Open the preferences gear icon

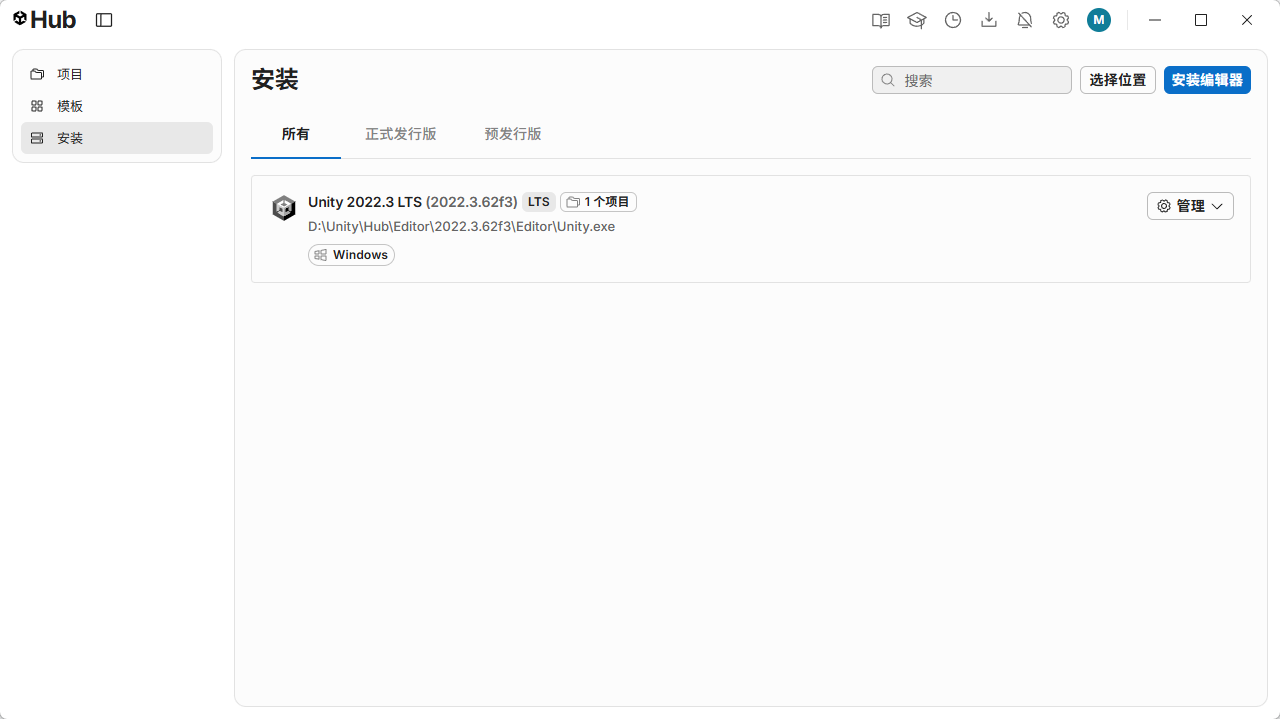tap(1061, 20)
